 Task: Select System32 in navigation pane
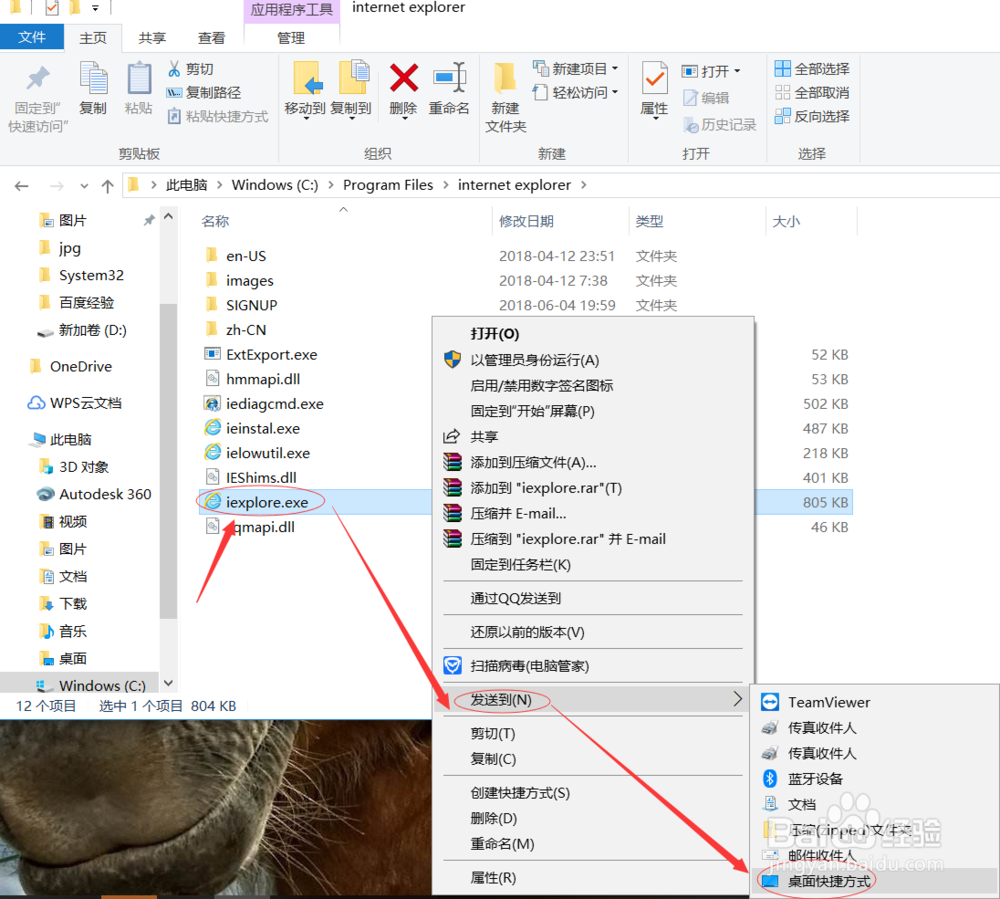[81, 275]
